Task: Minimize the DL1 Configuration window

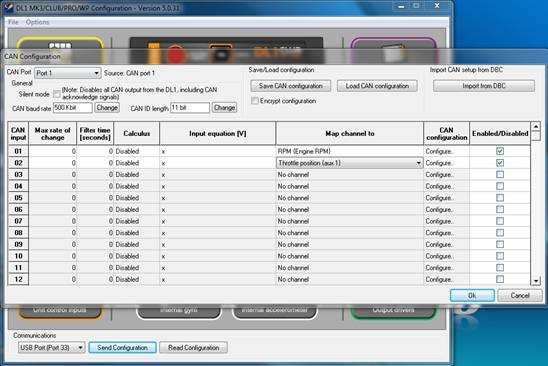Action: [x=401, y=6]
